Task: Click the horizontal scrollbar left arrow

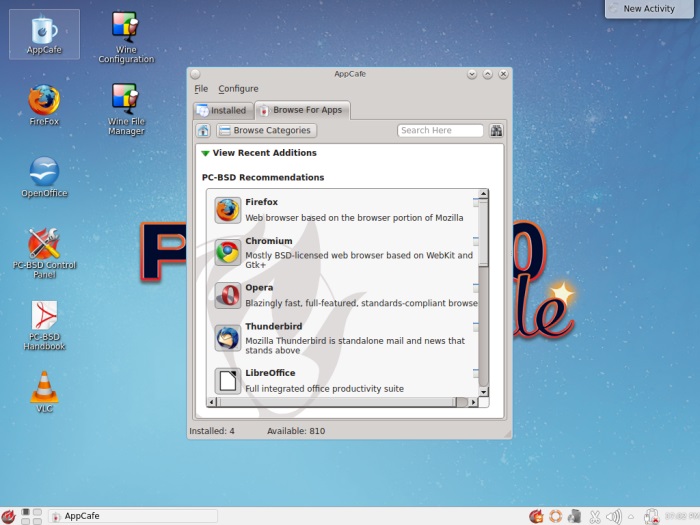Action: click(x=212, y=402)
